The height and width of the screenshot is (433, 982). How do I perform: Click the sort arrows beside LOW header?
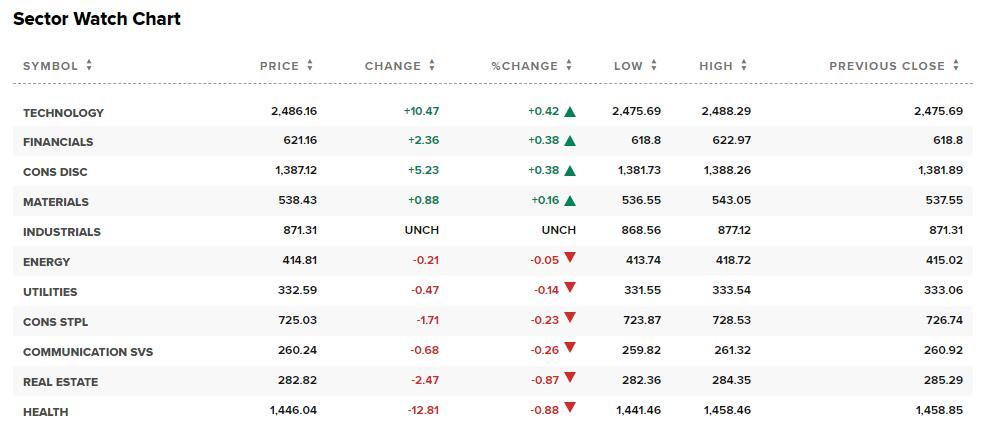[x=654, y=66]
